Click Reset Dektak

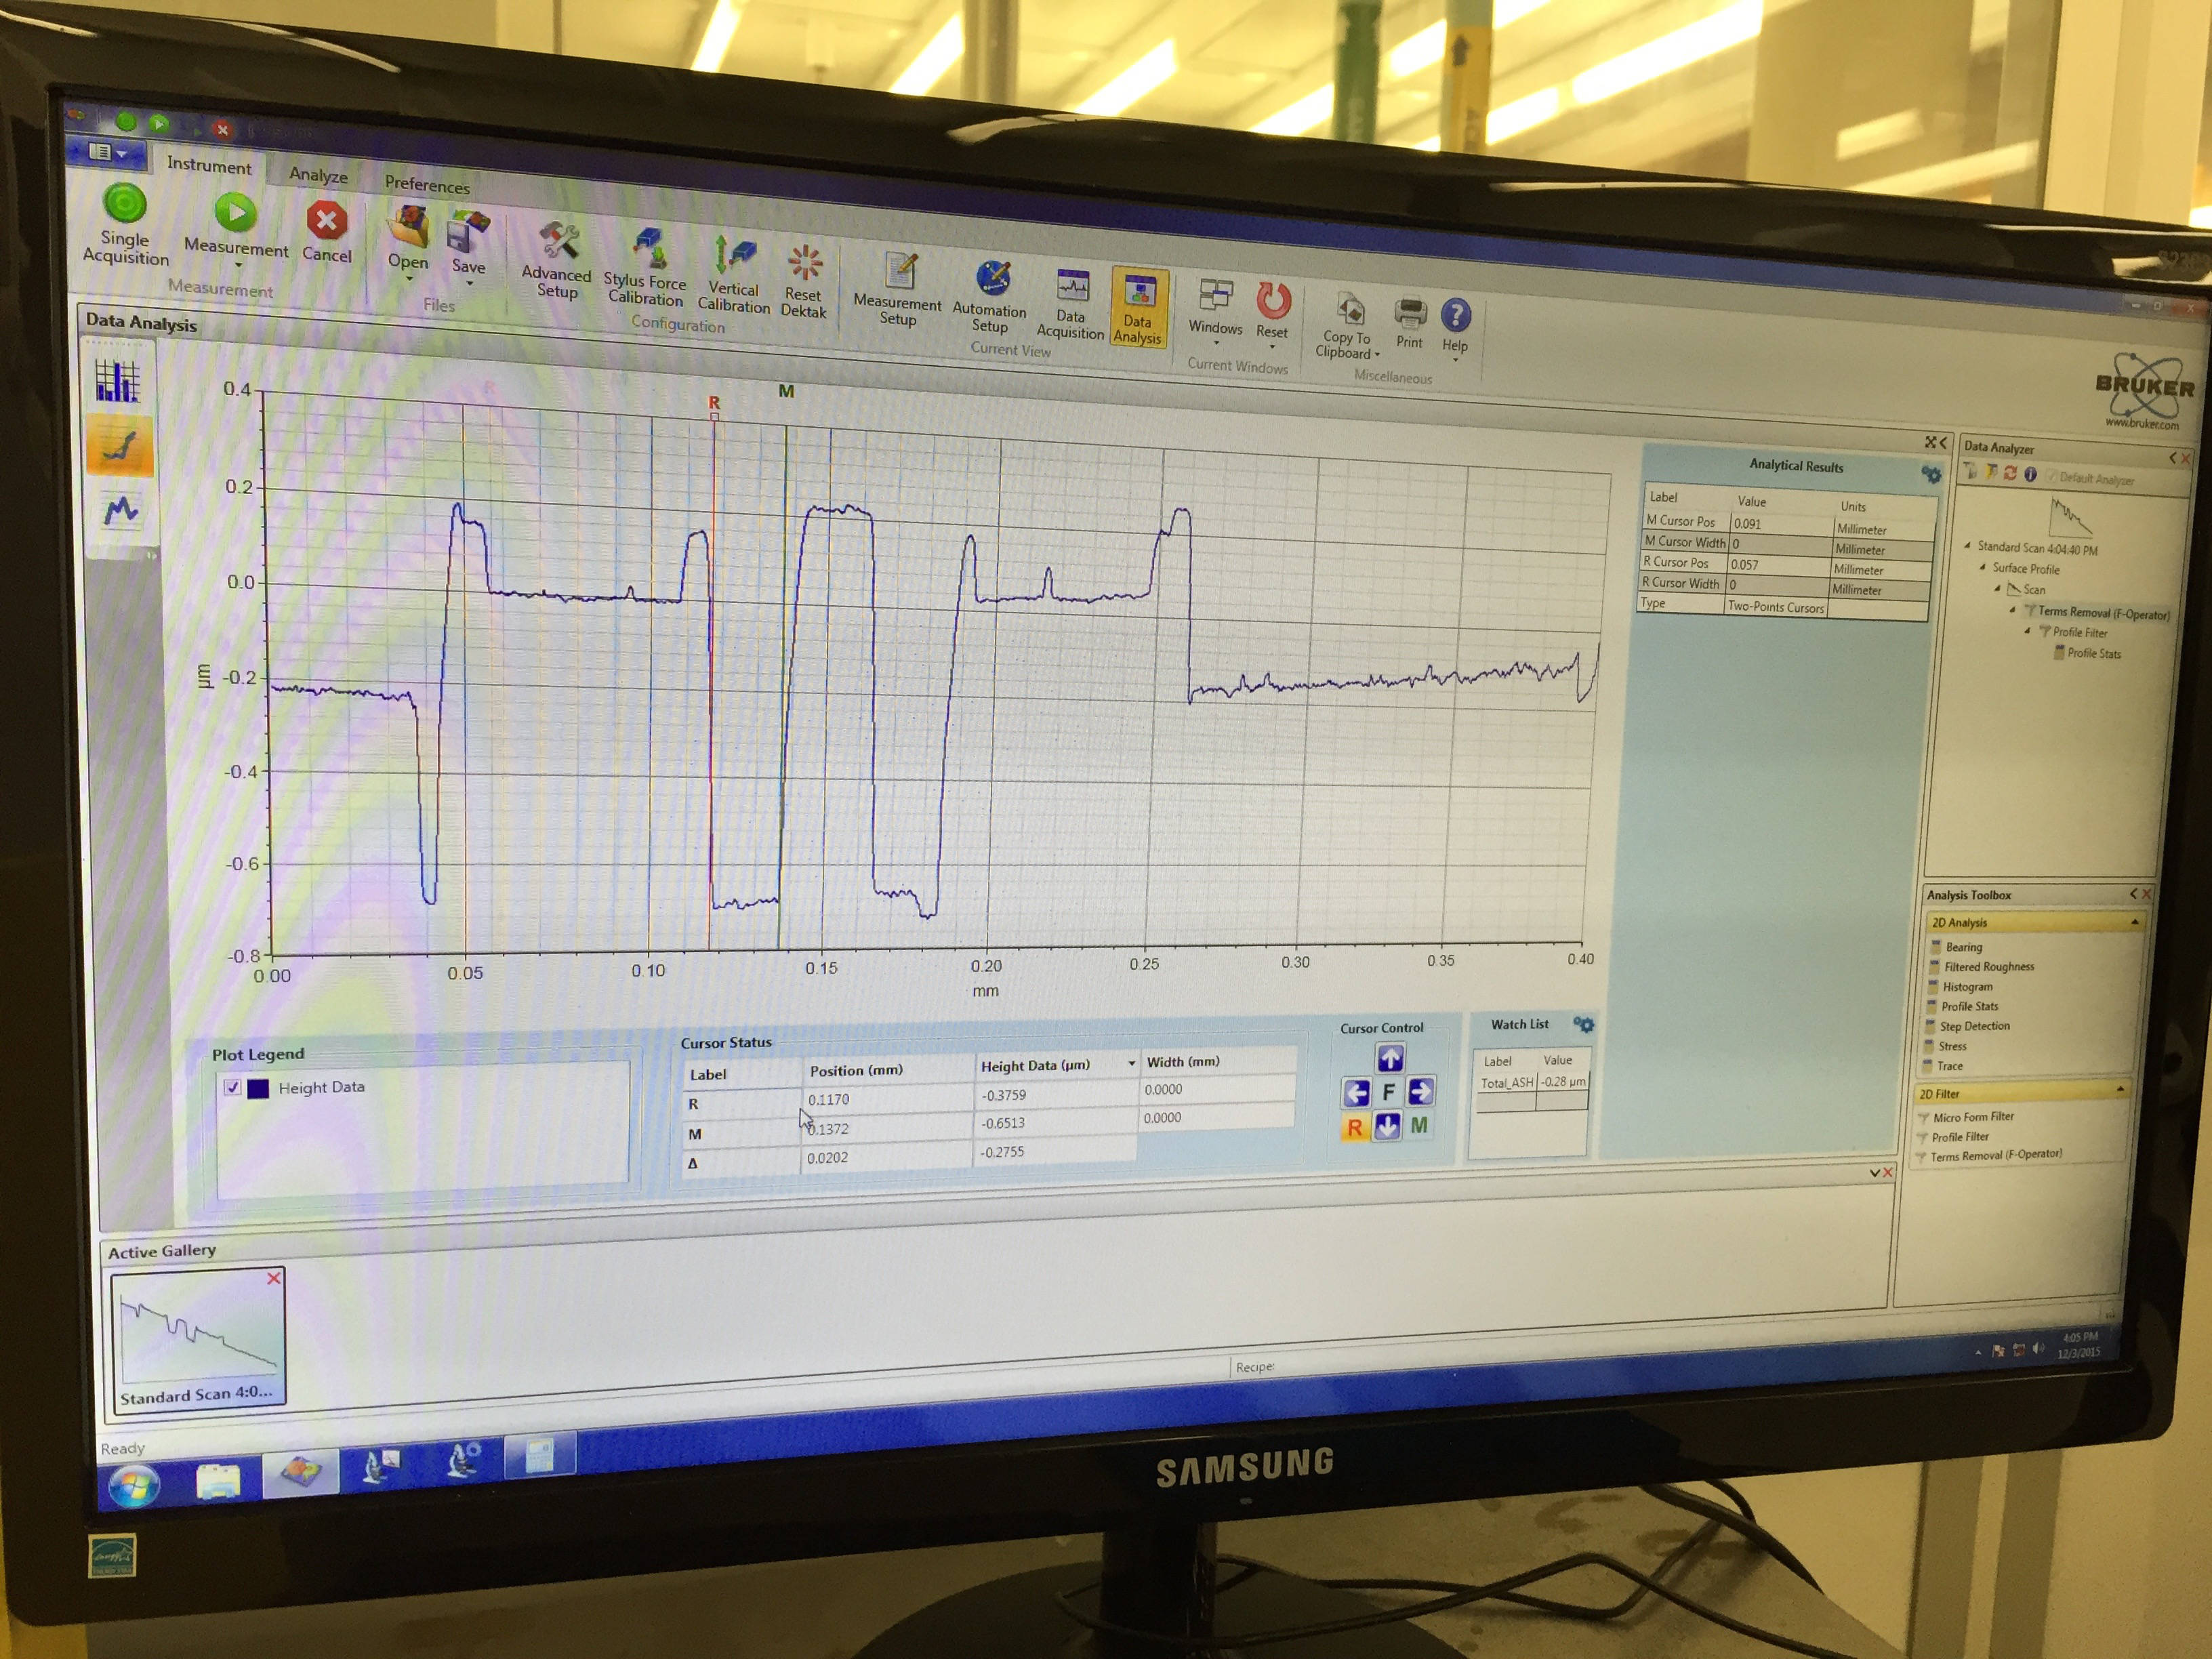coord(803,282)
